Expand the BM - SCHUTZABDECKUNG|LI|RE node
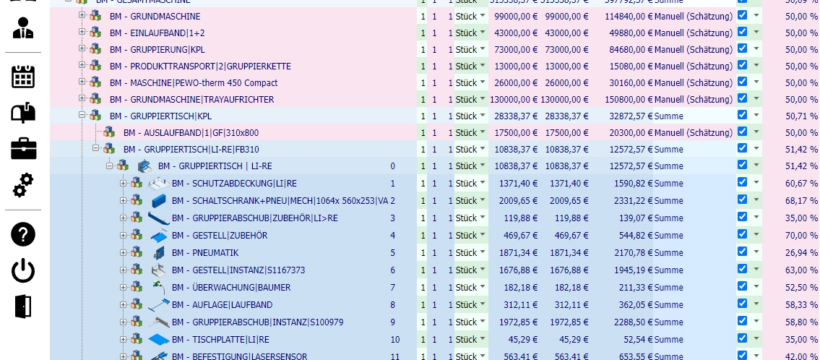Screen dimensions: 820x360 tap(123, 183)
